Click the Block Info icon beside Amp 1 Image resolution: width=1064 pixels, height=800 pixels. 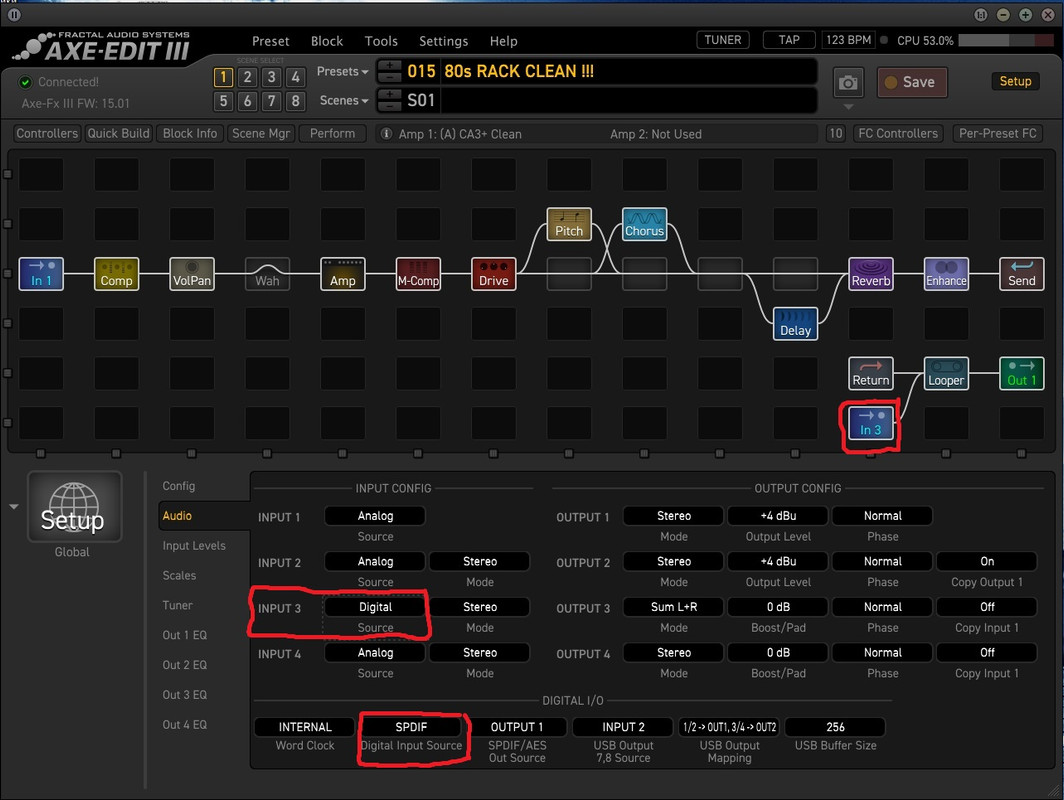pos(386,134)
